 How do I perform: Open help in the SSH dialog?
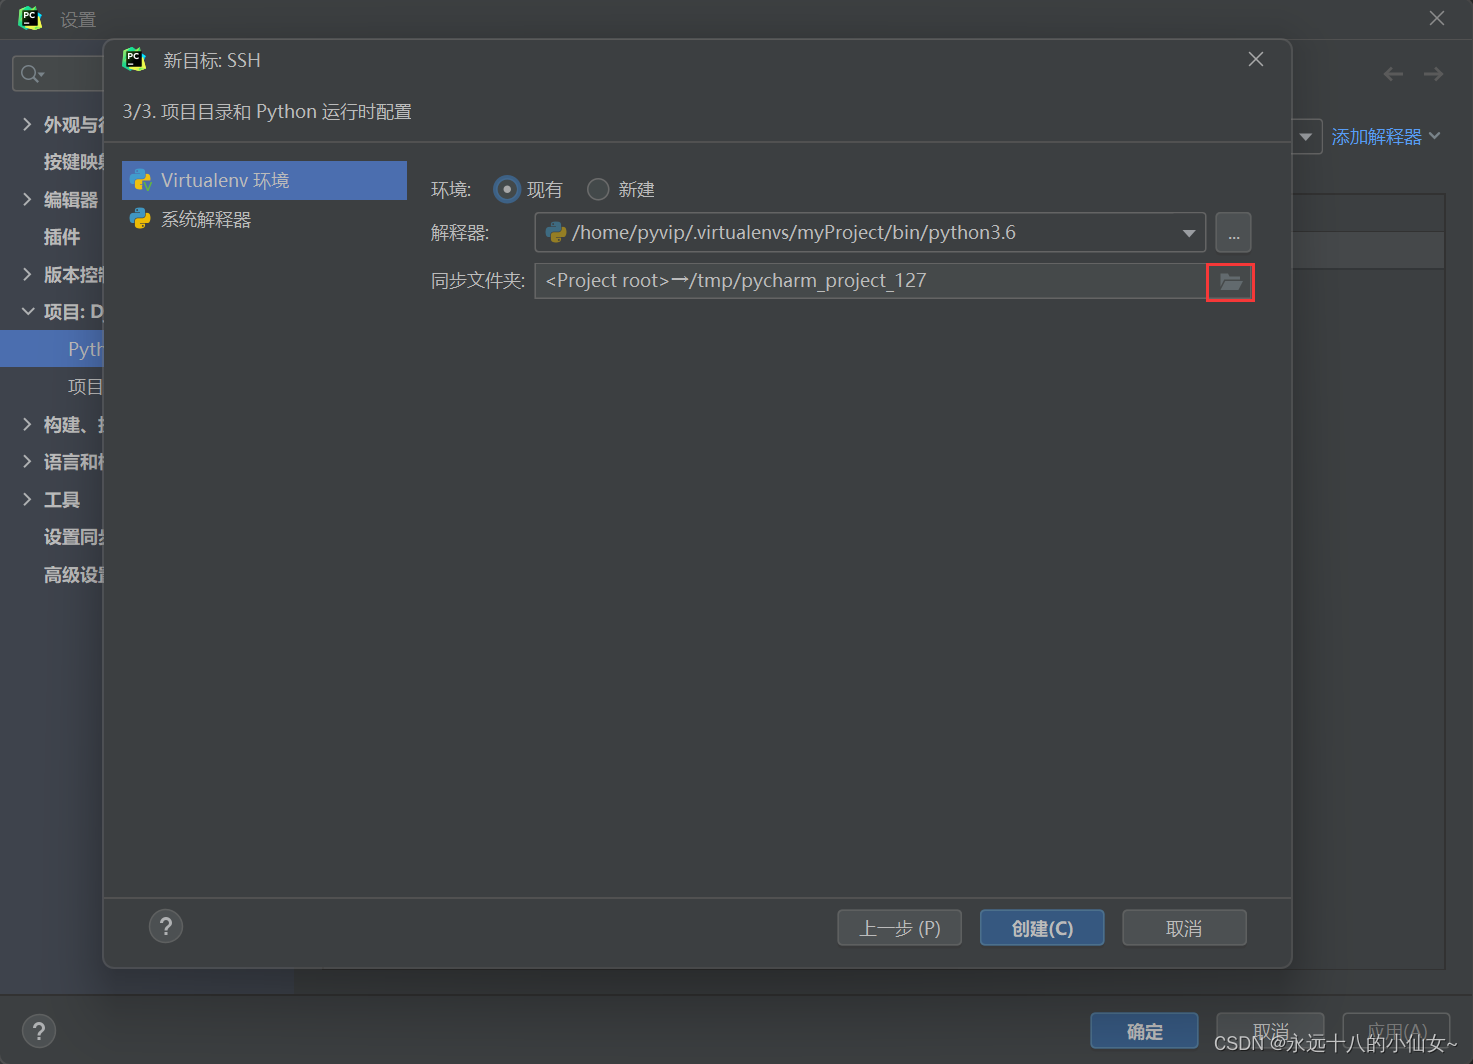click(x=166, y=927)
